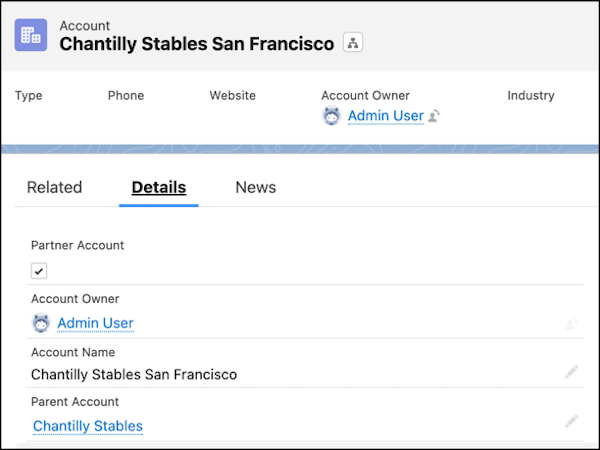Screen dimensions: 600x450
Task: Open Admin User link under Account Owner
Action: (x=95, y=323)
